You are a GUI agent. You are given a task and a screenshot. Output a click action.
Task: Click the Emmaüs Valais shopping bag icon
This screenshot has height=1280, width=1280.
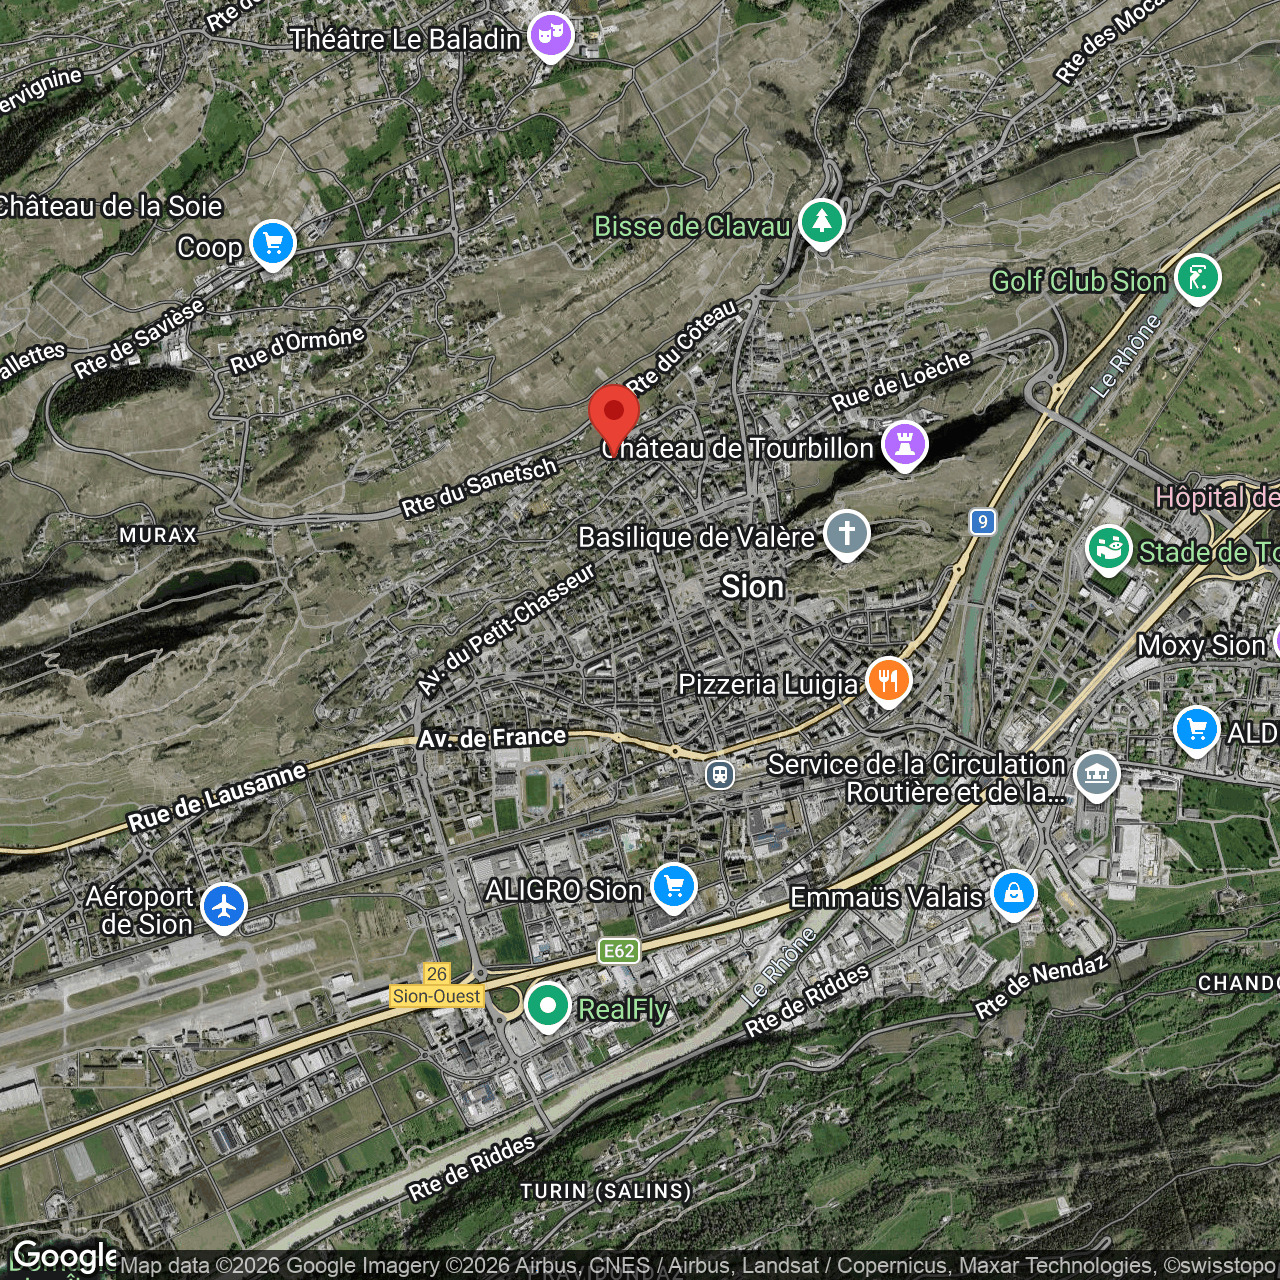(x=1014, y=895)
